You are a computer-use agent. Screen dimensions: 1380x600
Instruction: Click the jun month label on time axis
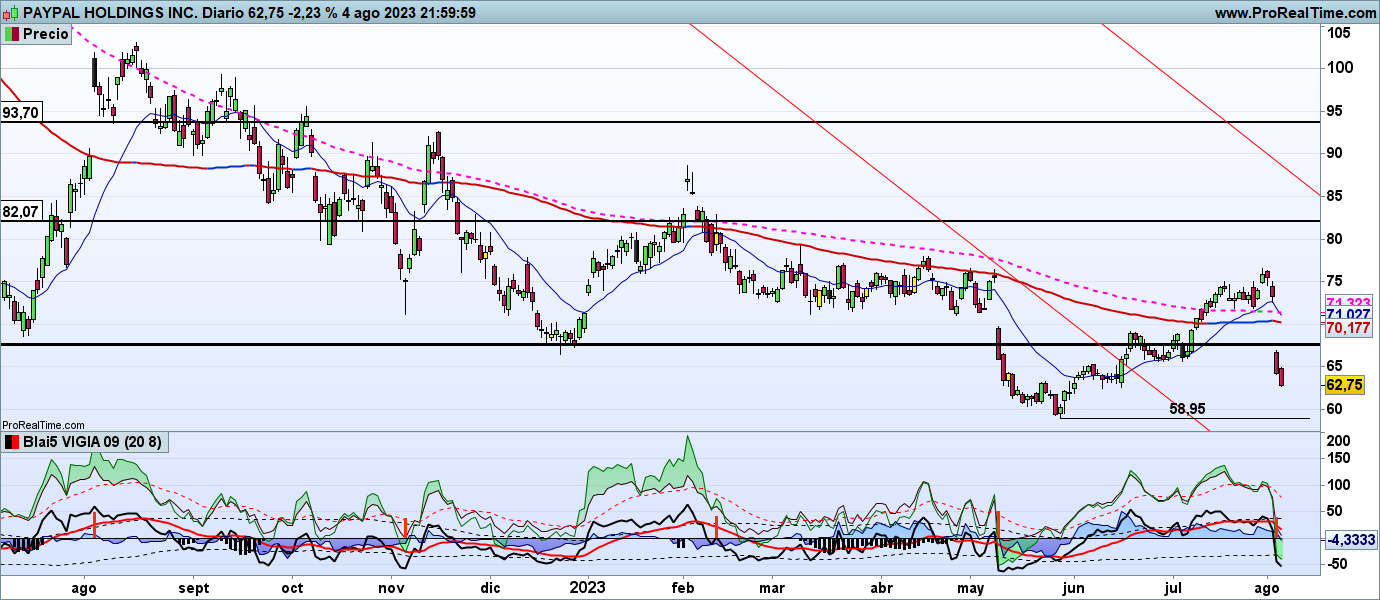[1073, 587]
